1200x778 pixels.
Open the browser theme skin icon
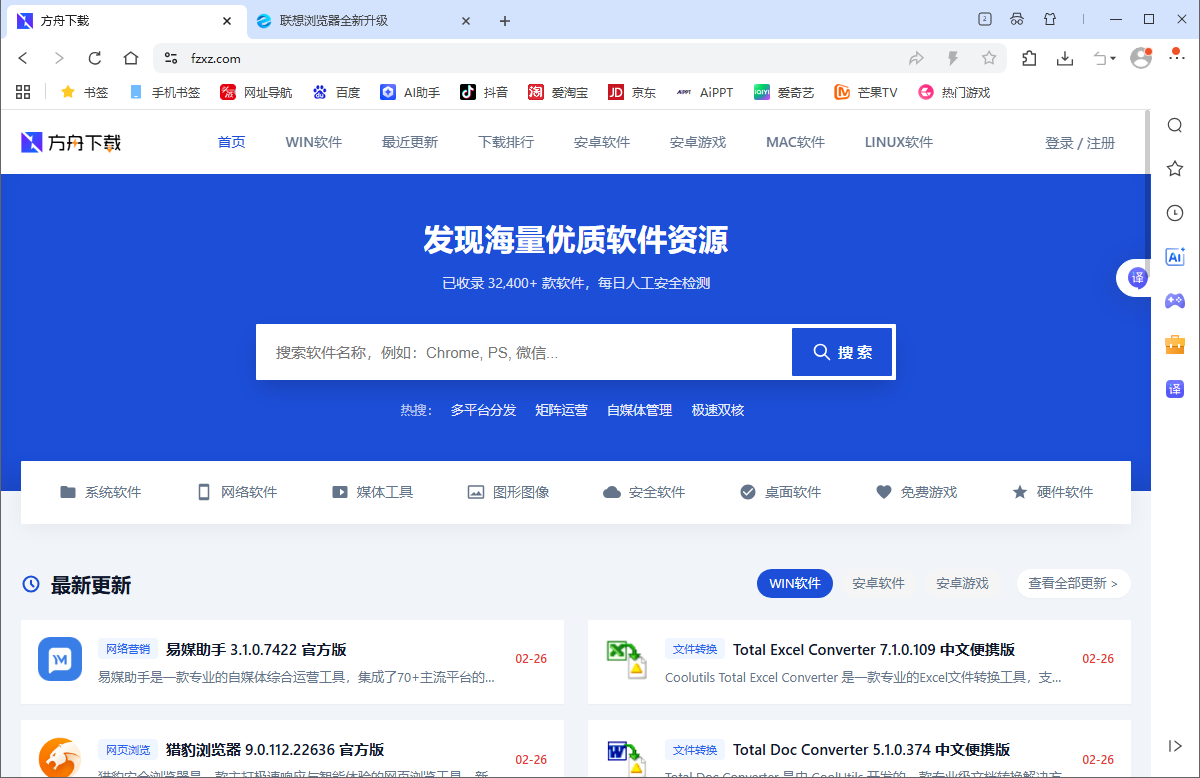(x=1049, y=19)
